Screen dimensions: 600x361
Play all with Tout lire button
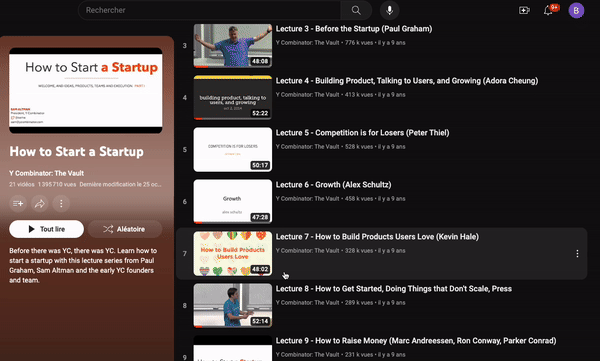point(46,229)
